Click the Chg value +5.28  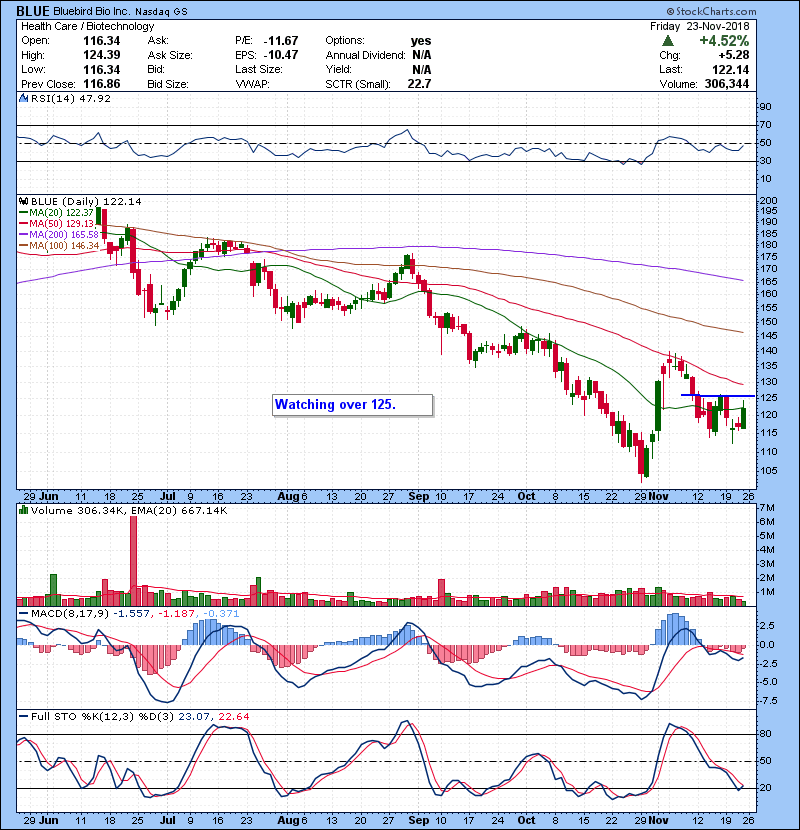(733, 55)
